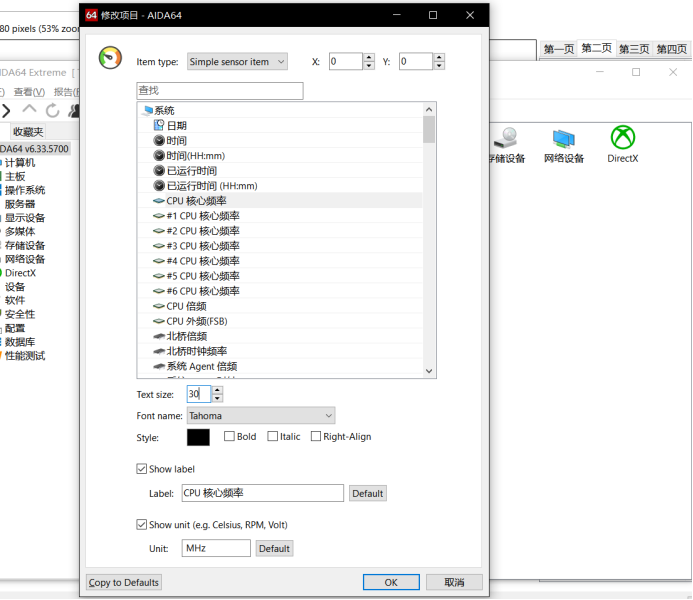Expand the Font name Tahoma dropdown
693x600 pixels.
[x=260, y=416]
